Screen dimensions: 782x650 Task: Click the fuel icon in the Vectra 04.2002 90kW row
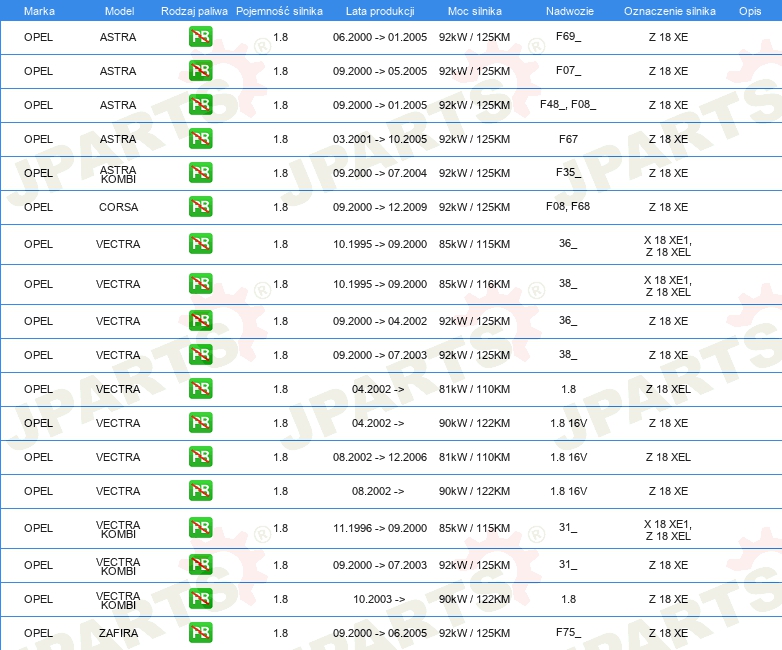tap(200, 423)
